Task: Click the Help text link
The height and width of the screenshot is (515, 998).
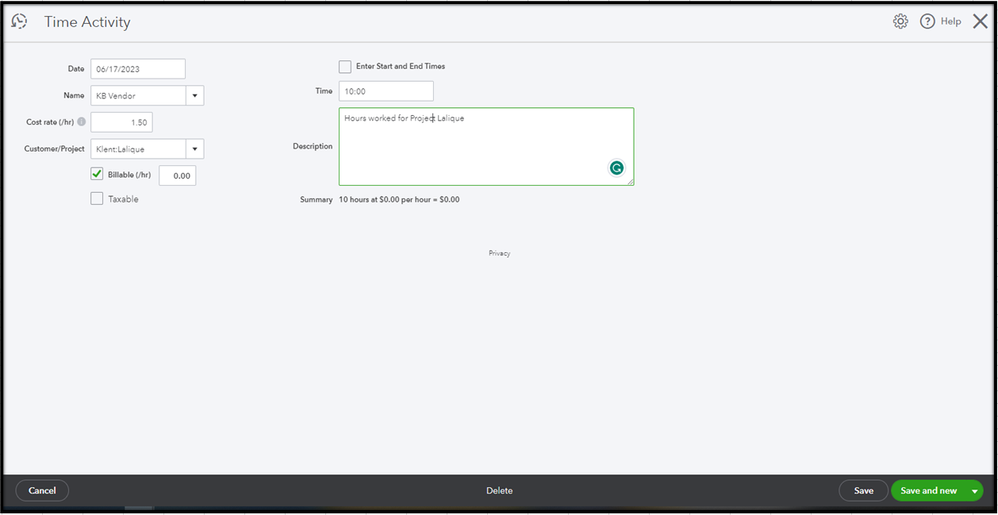Action: coord(951,22)
